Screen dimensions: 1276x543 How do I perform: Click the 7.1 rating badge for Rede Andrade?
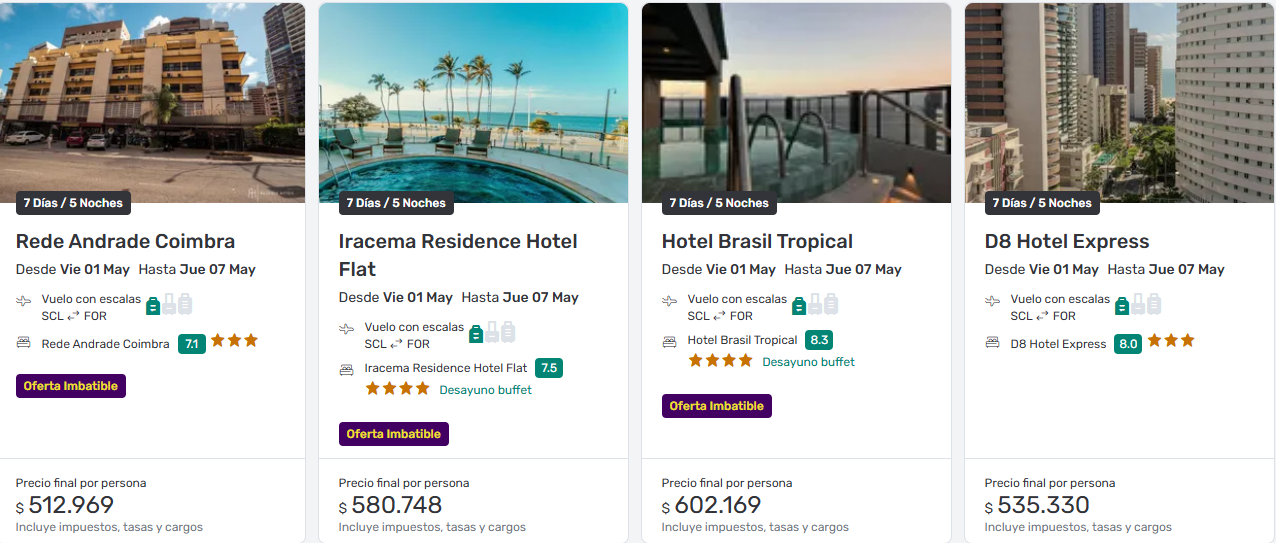[191, 343]
